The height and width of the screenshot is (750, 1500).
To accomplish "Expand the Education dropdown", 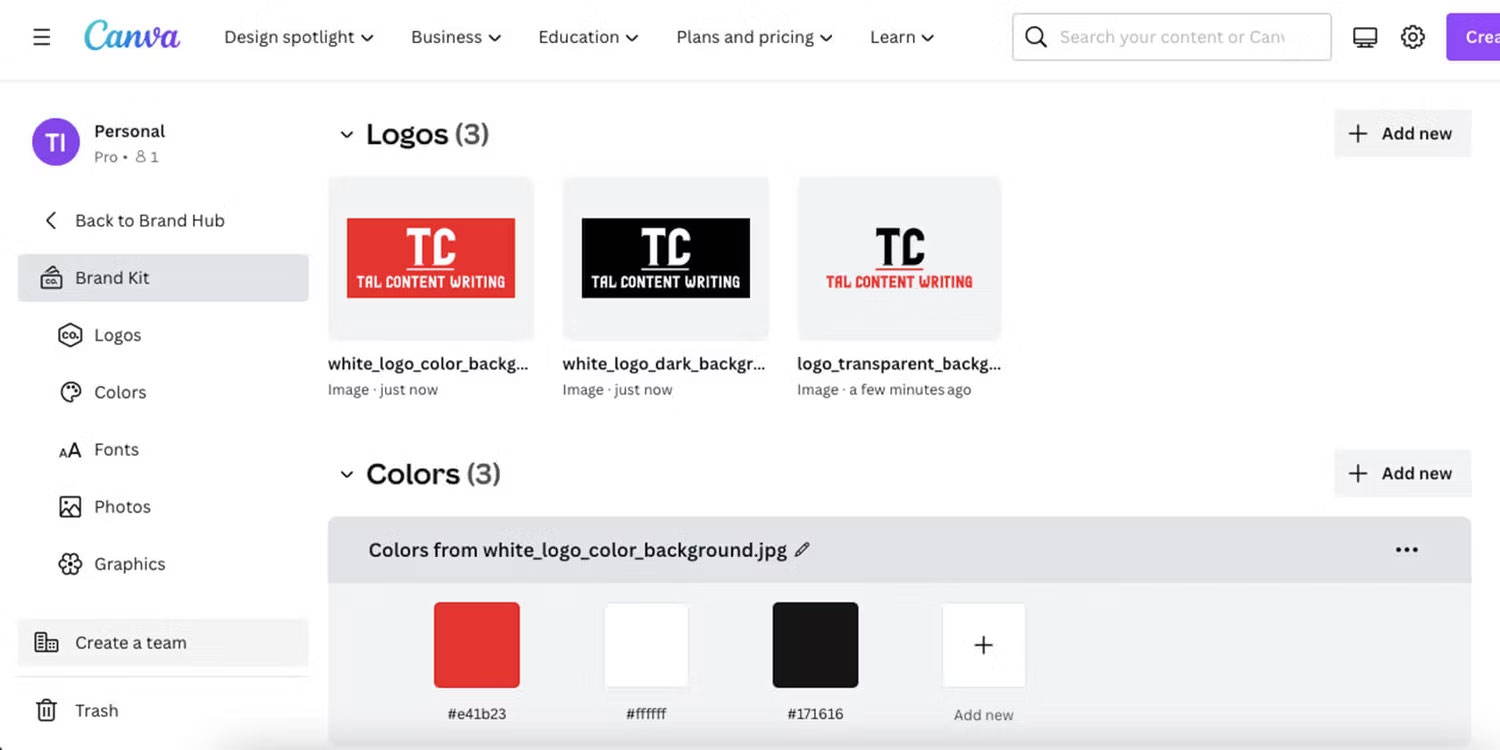I will click(588, 37).
